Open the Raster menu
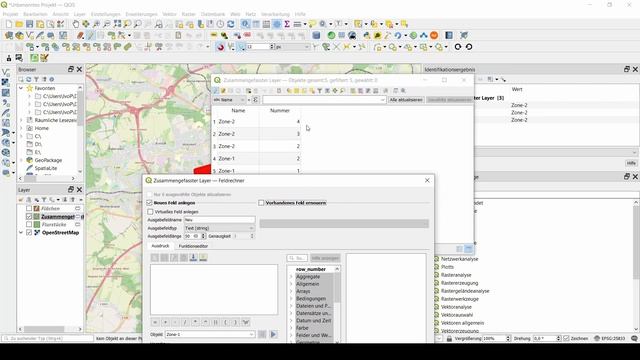This screenshot has height=360, width=640. [189, 14]
